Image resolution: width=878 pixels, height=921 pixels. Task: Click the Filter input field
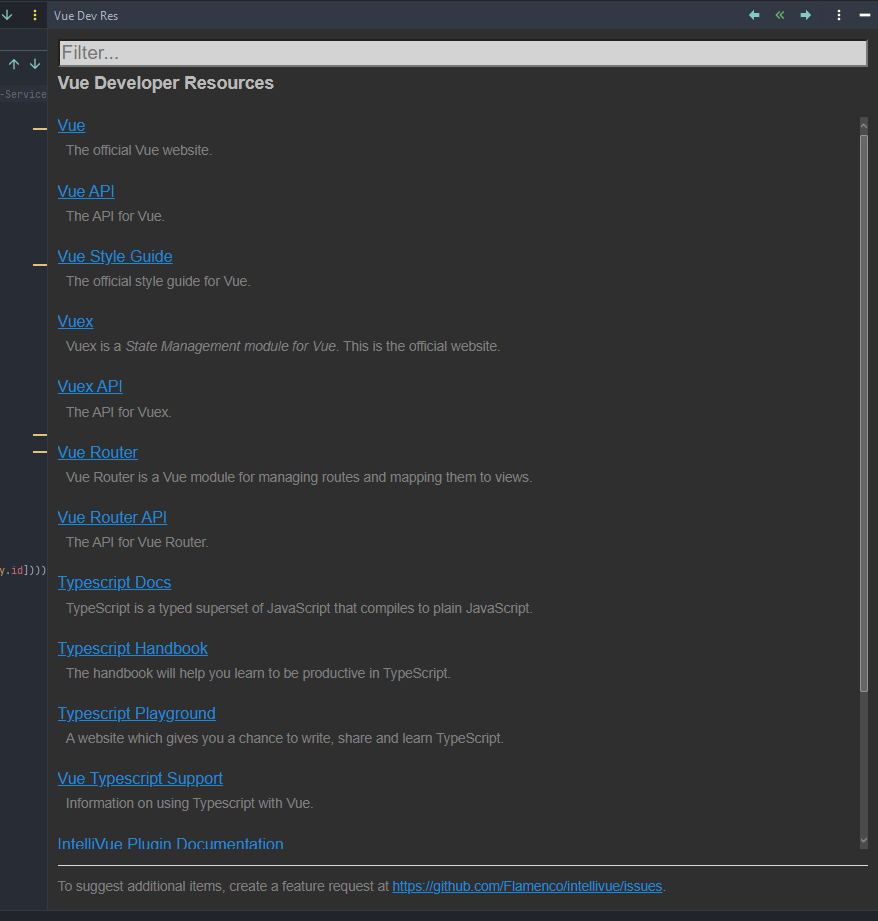point(463,53)
